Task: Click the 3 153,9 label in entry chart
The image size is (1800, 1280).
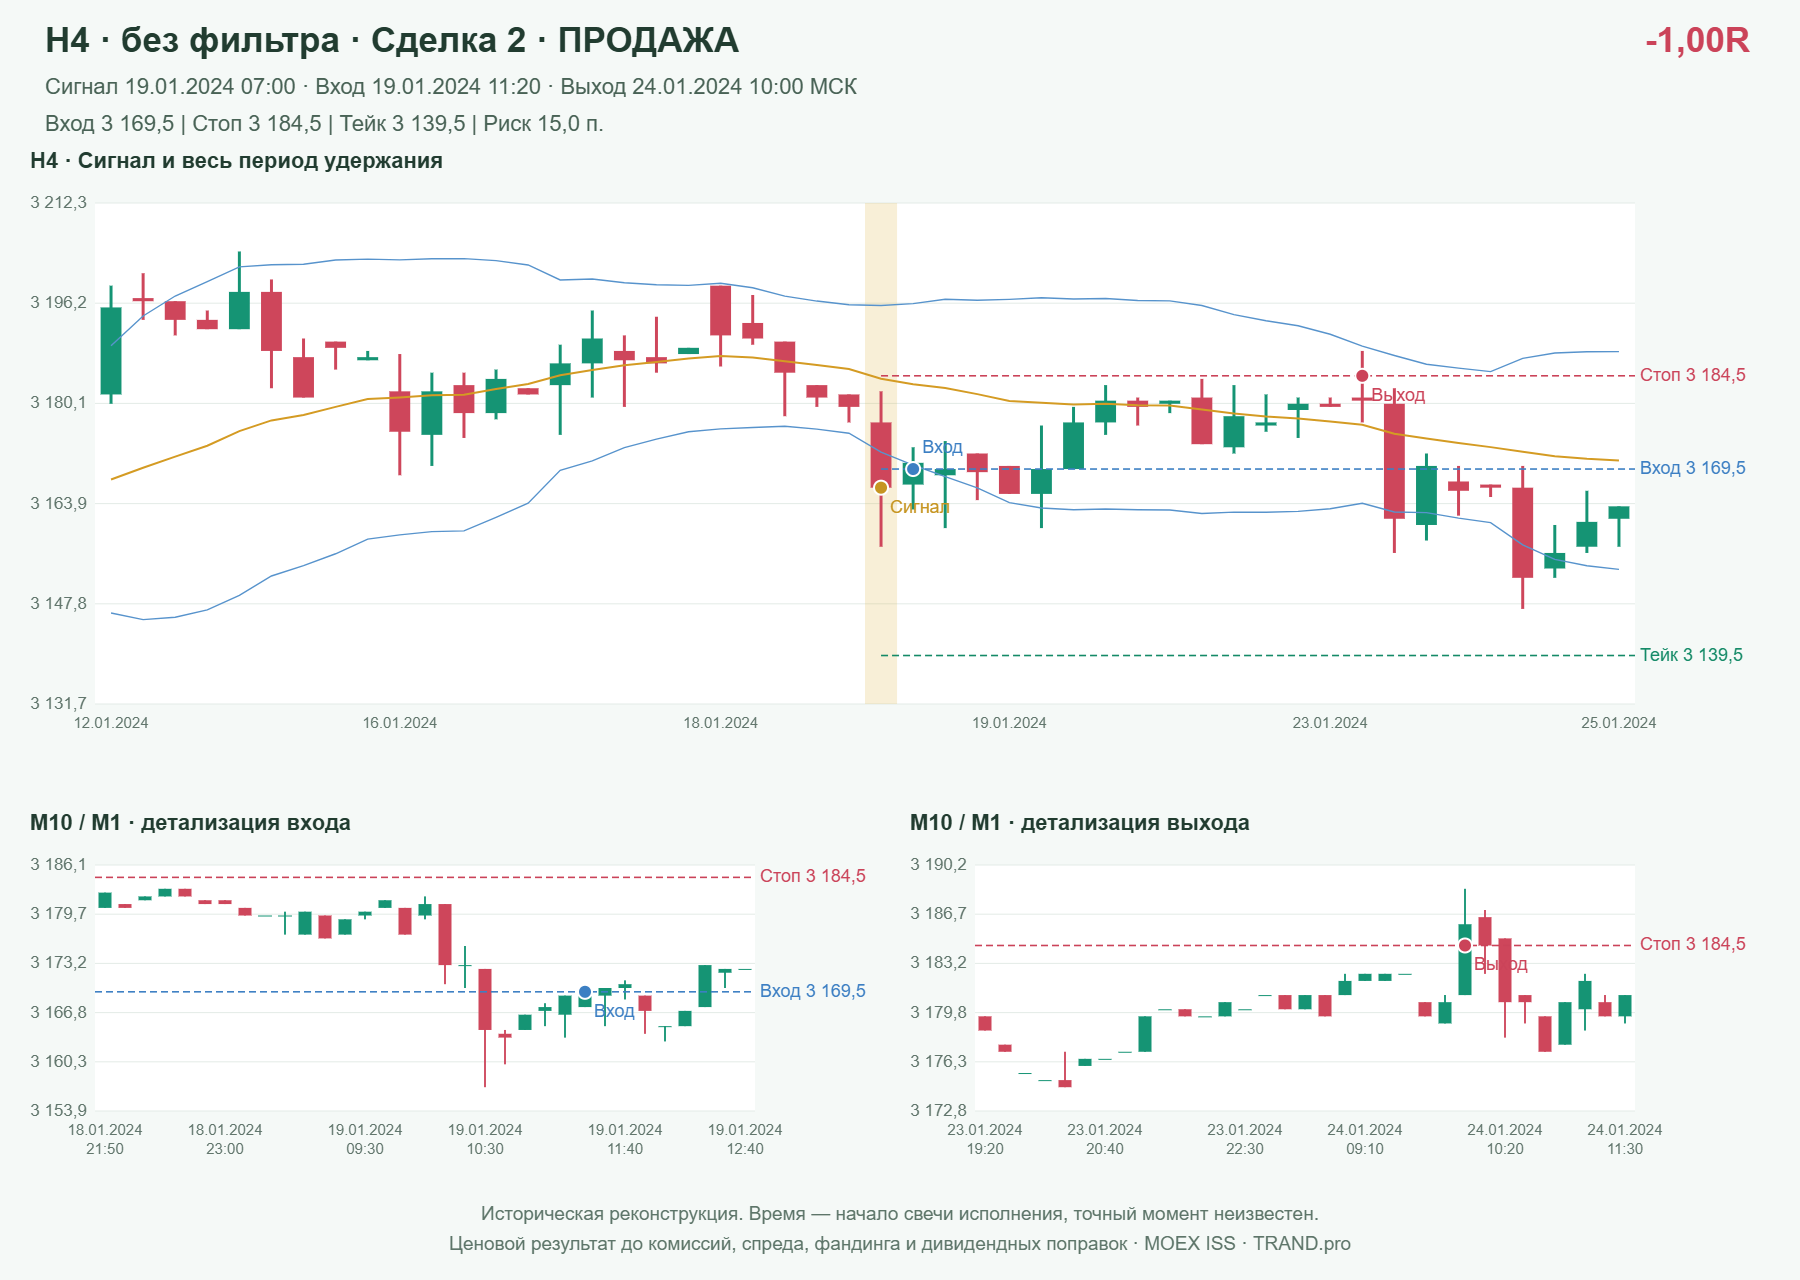Action: (x=59, y=1110)
